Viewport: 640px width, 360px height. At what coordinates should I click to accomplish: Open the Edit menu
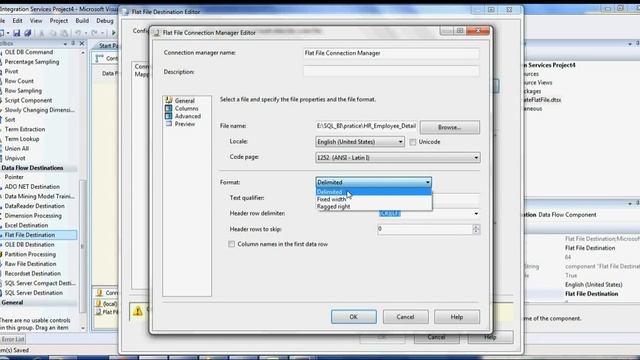(18, 20)
